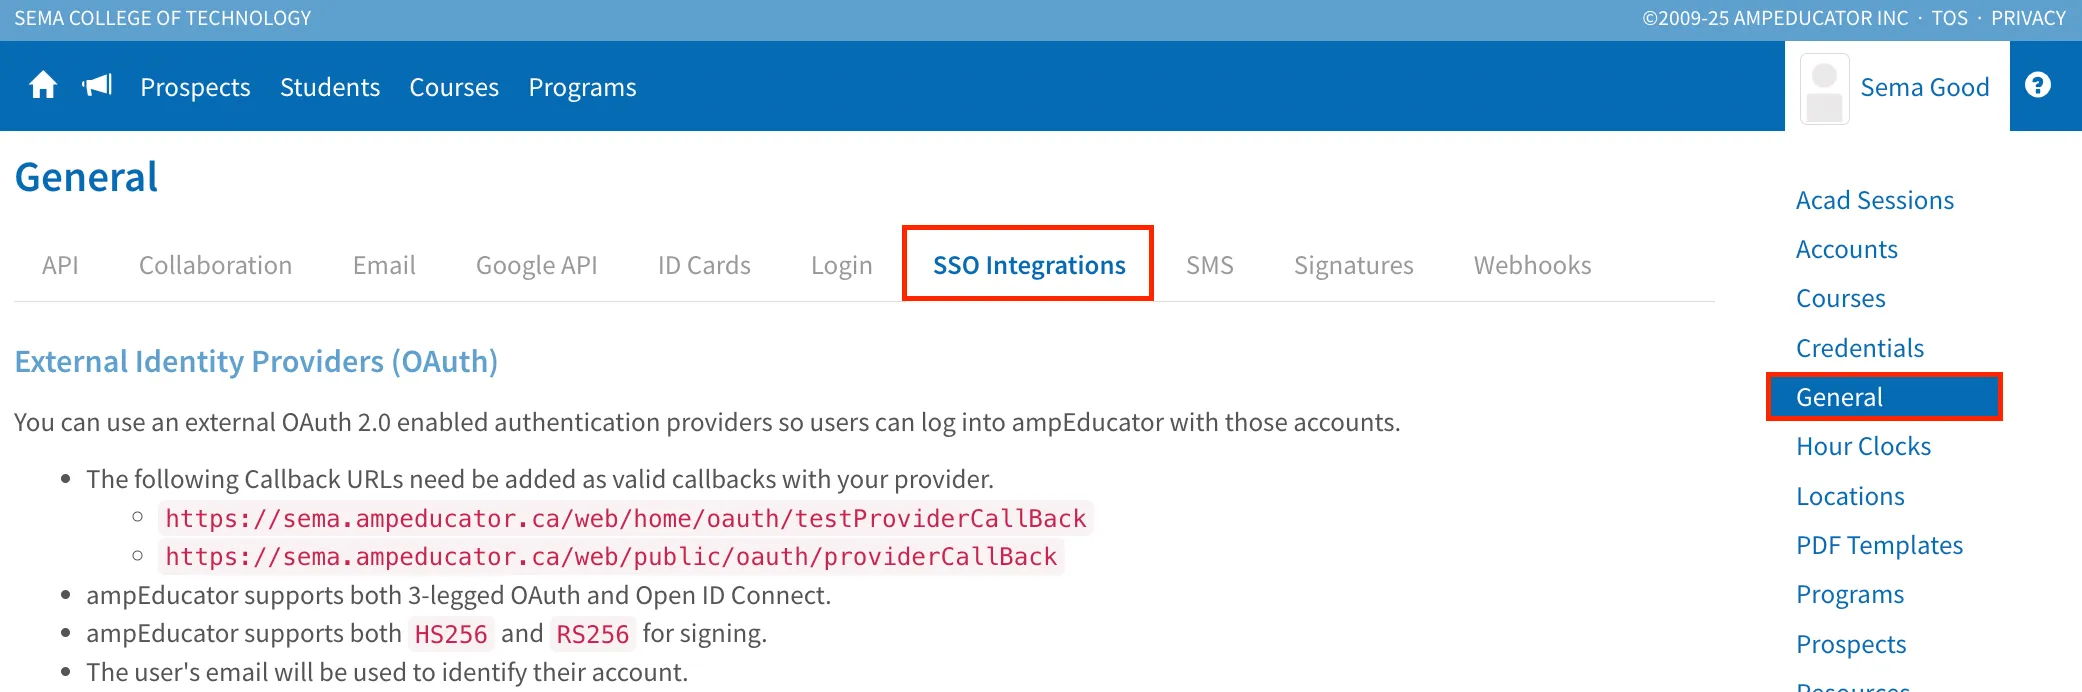Switch to the API tab
The height and width of the screenshot is (692, 2082).
pos(60,265)
